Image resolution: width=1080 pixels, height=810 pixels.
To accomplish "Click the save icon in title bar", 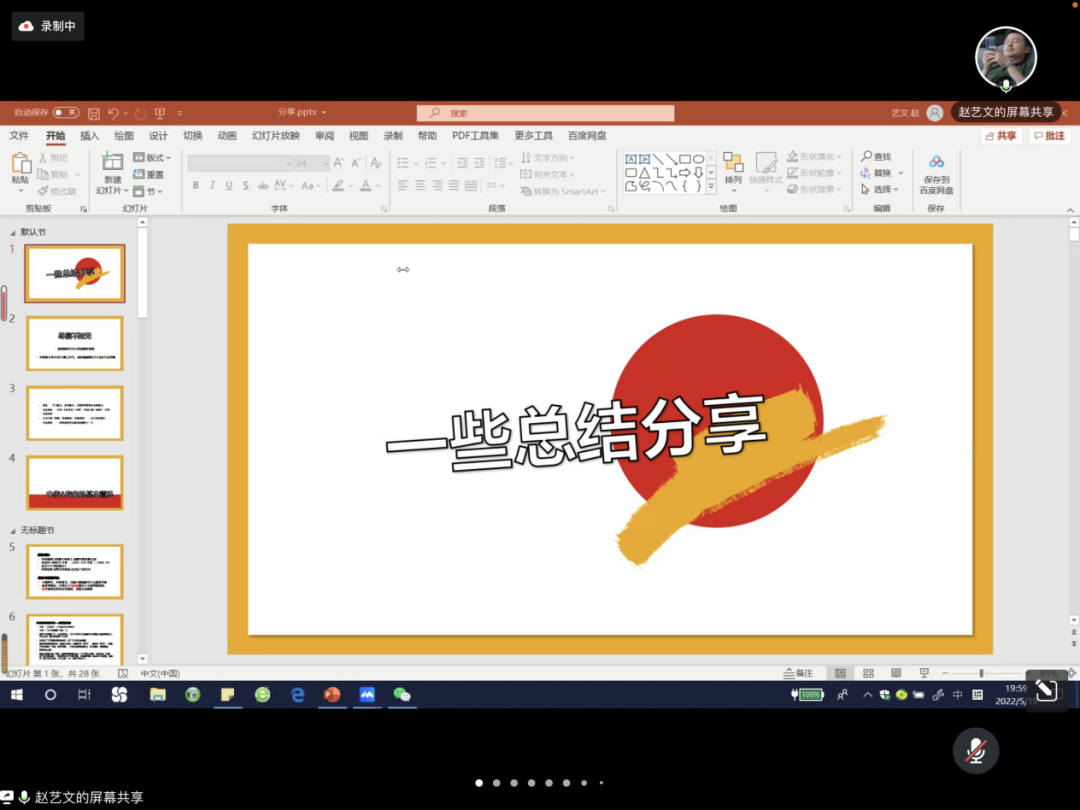I will click(94, 113).
